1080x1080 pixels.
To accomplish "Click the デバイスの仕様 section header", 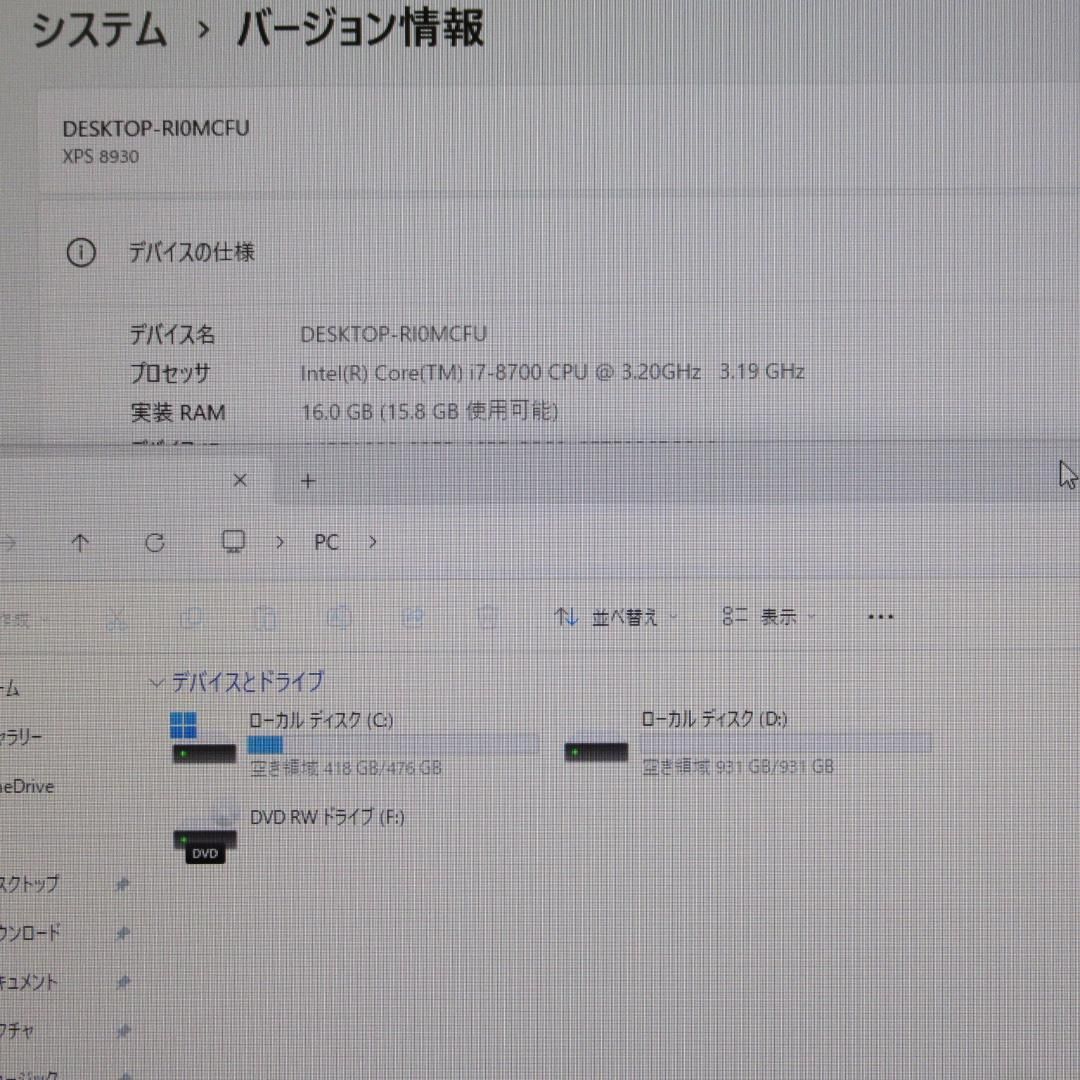I will [190, 253].
